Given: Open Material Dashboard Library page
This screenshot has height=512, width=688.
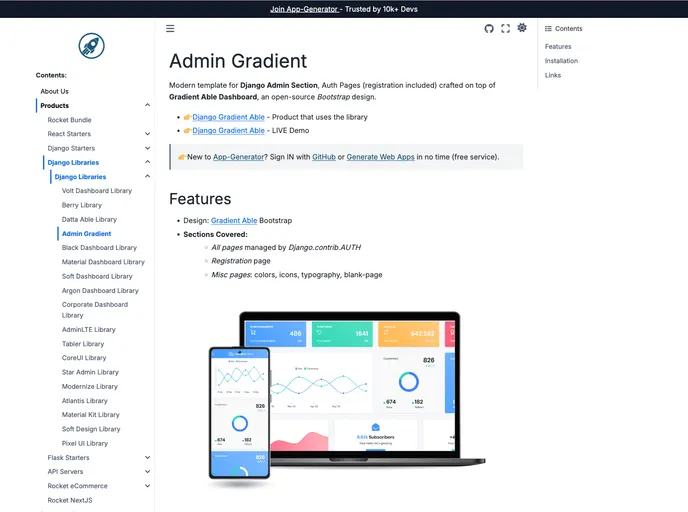Looking at the screenshot, I should (103, 262).
